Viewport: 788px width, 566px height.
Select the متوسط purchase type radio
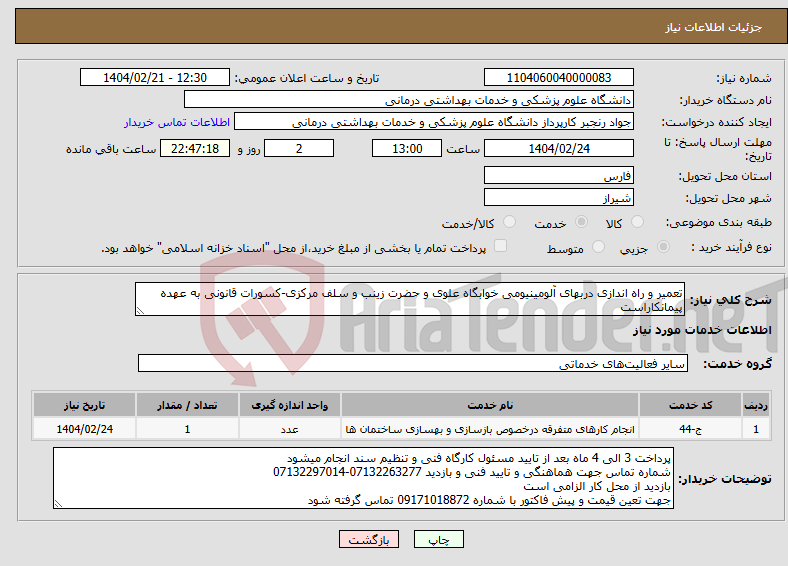click(599, 247)
